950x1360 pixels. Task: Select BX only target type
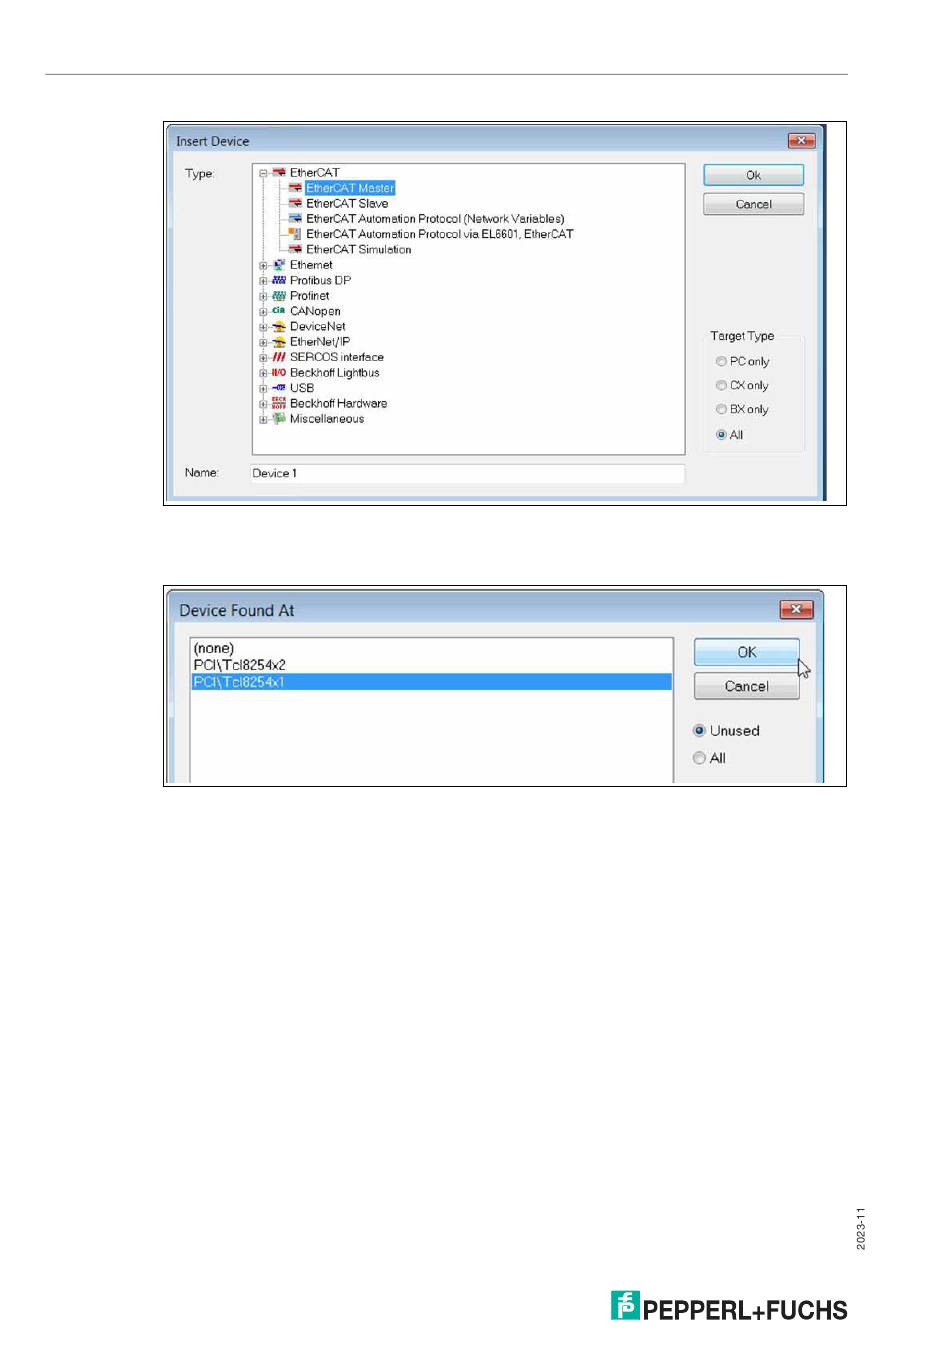coord(721,409)
